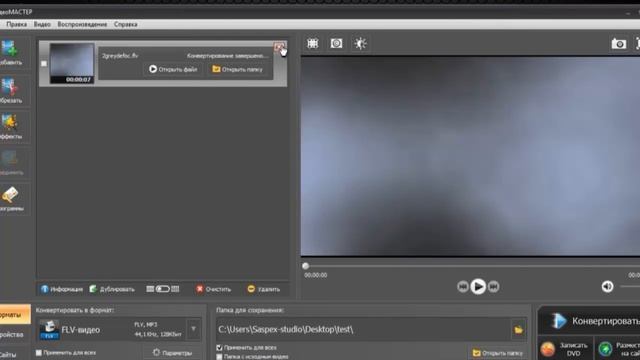Click the FLV-видео format icon

pos(49,330)
